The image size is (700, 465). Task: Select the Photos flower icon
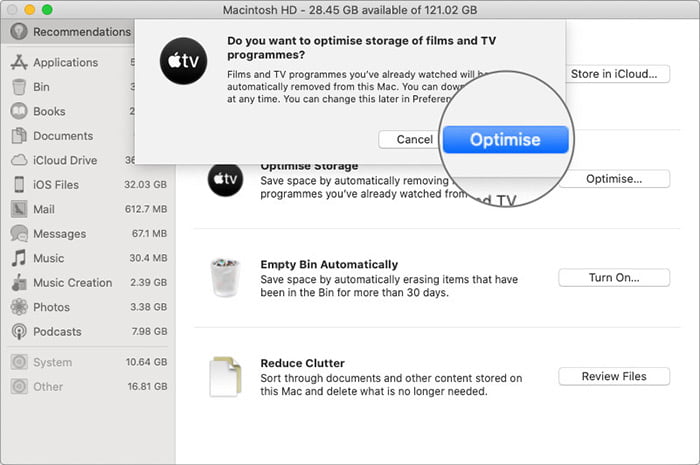(x=19, y=307)
